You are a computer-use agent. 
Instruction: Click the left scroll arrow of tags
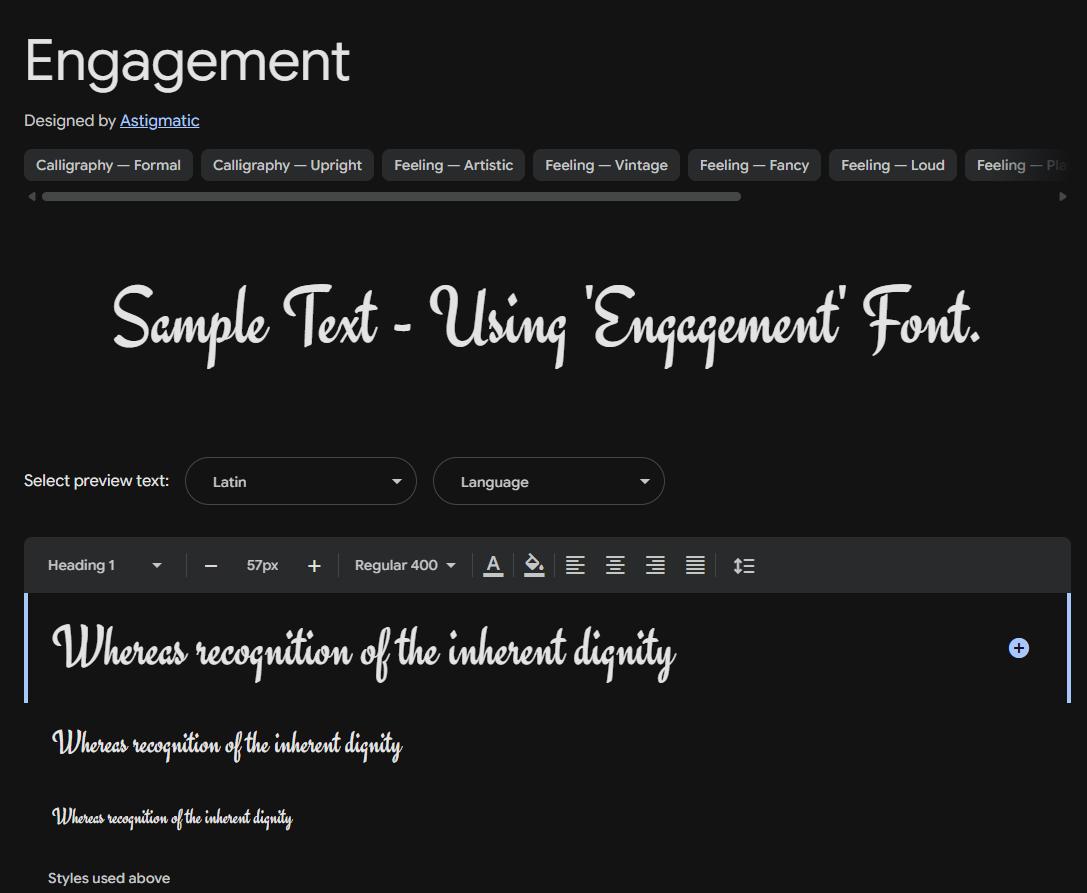(x=32, y=197)
